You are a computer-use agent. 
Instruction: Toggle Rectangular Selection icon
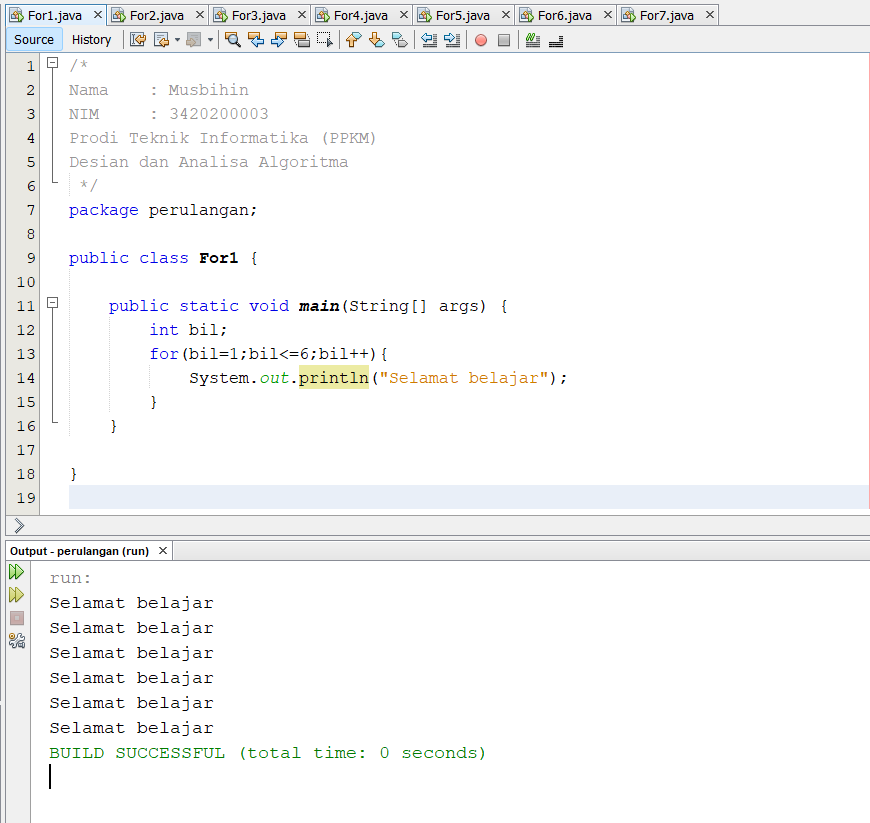pyautogui.click(x=325, y=40)
